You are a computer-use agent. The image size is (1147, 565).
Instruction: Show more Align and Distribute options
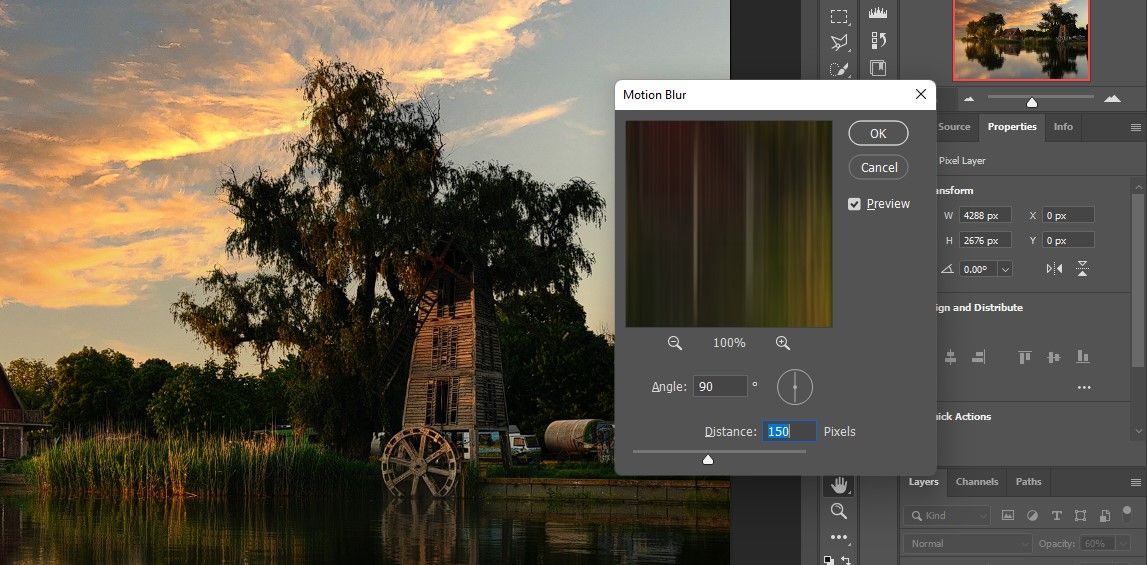[1084, 387]
